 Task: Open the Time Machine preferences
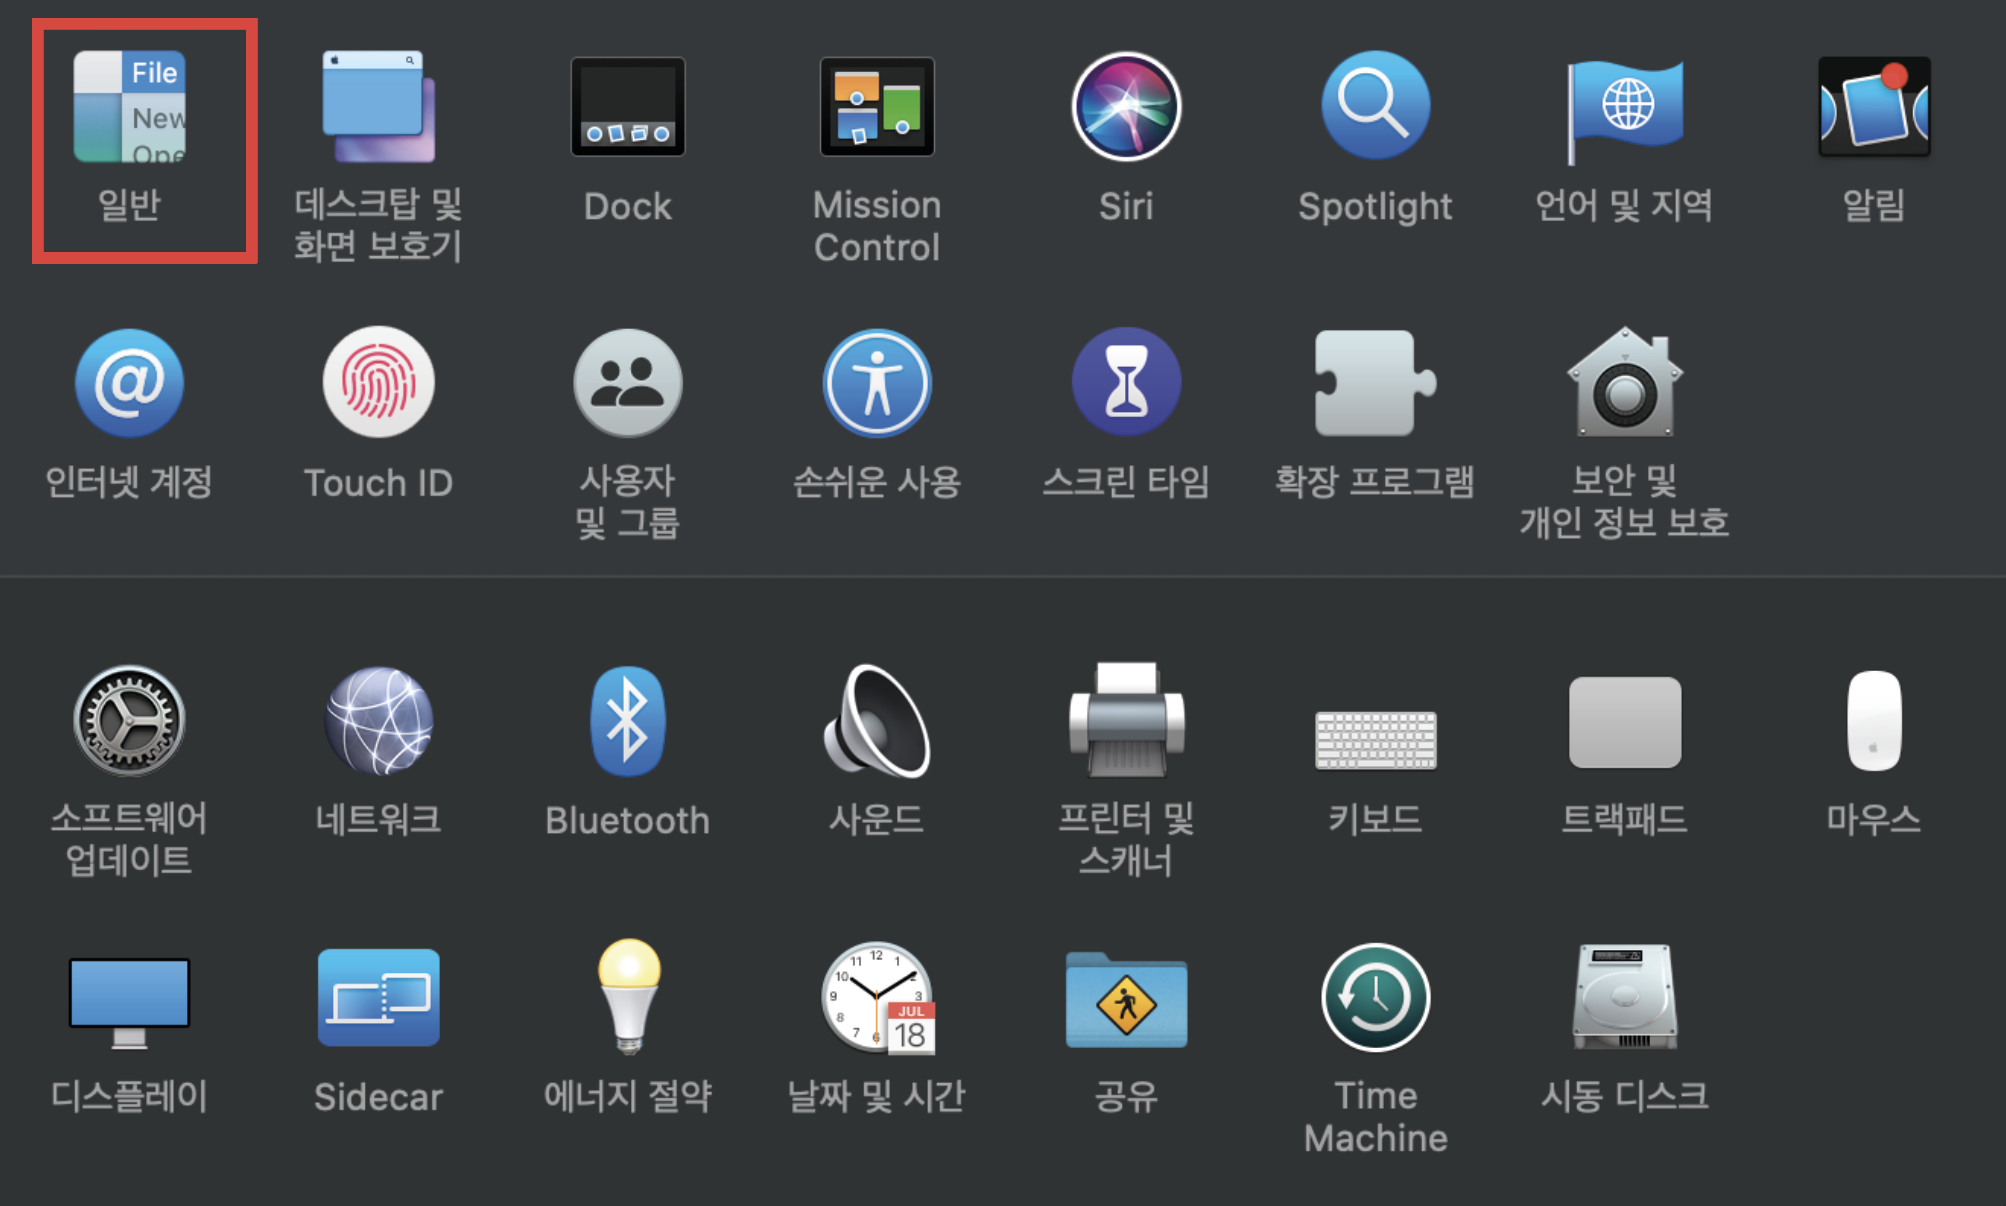tap(1375, 998)
